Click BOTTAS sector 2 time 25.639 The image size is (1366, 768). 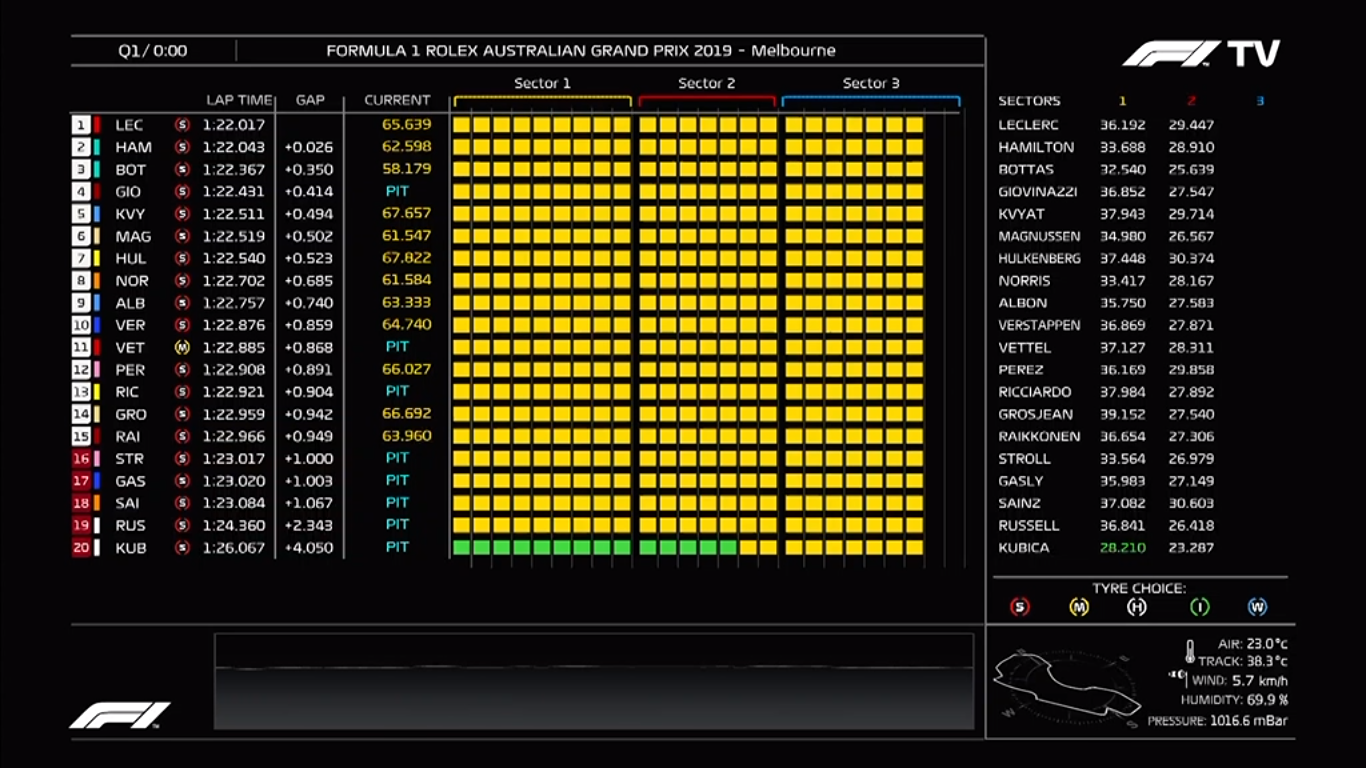coord(1191,170)
